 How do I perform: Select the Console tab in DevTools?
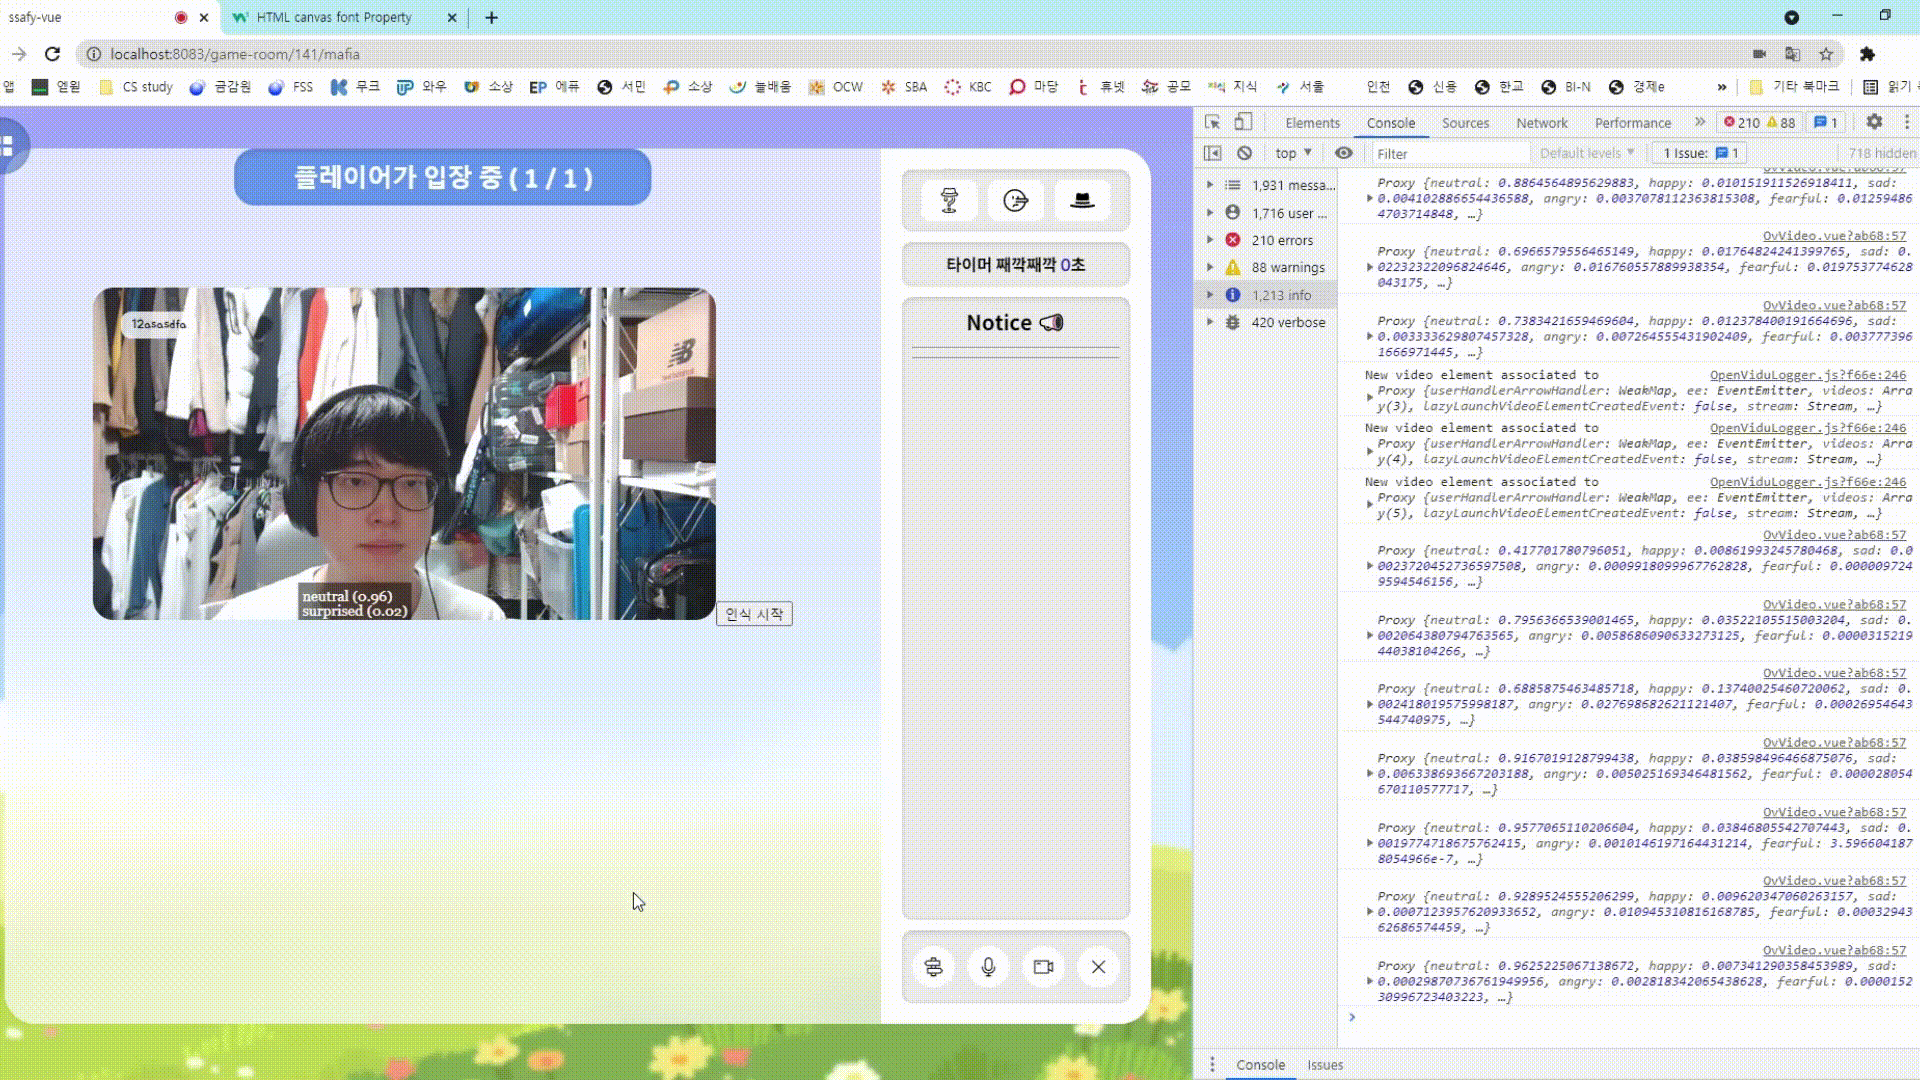tap(1390, 121)
